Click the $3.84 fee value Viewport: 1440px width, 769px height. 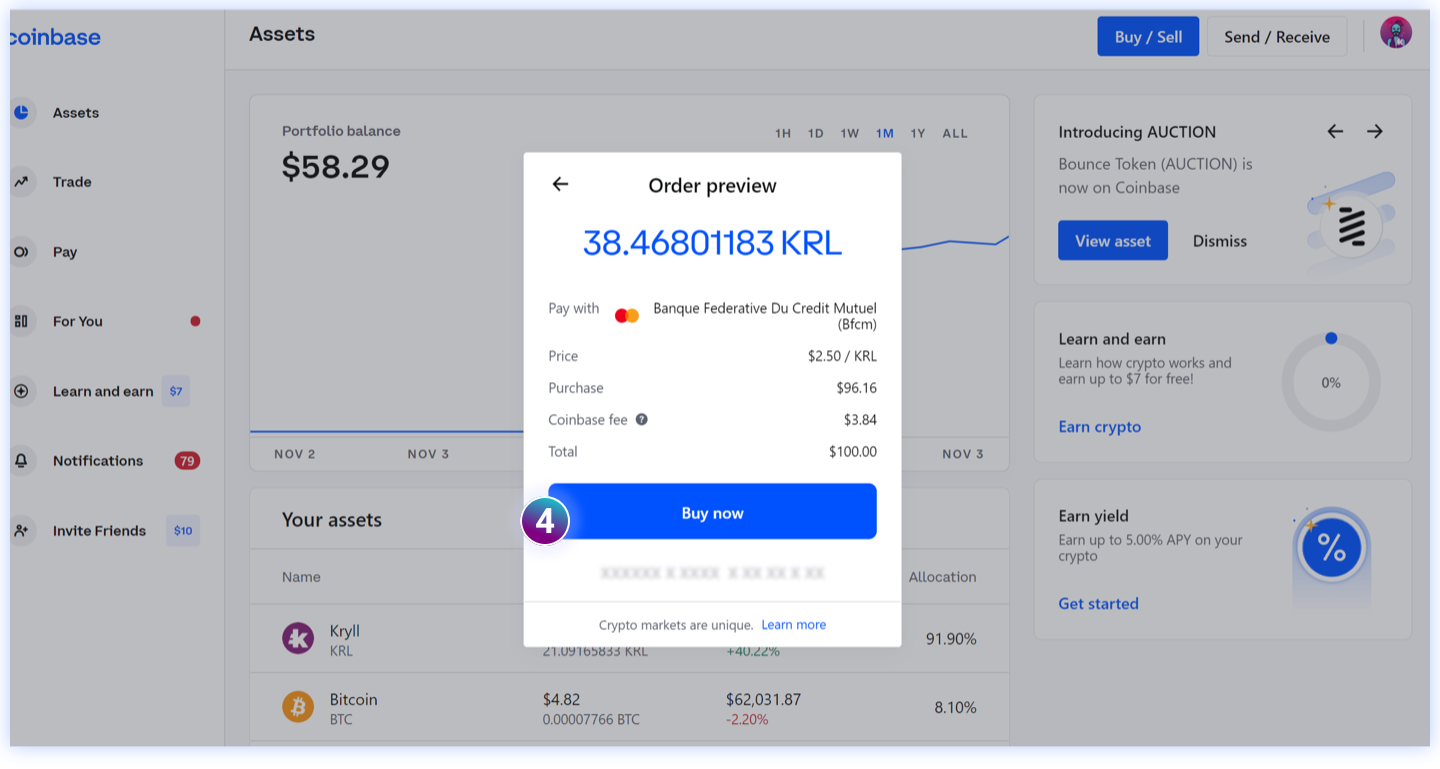[860, 420]
